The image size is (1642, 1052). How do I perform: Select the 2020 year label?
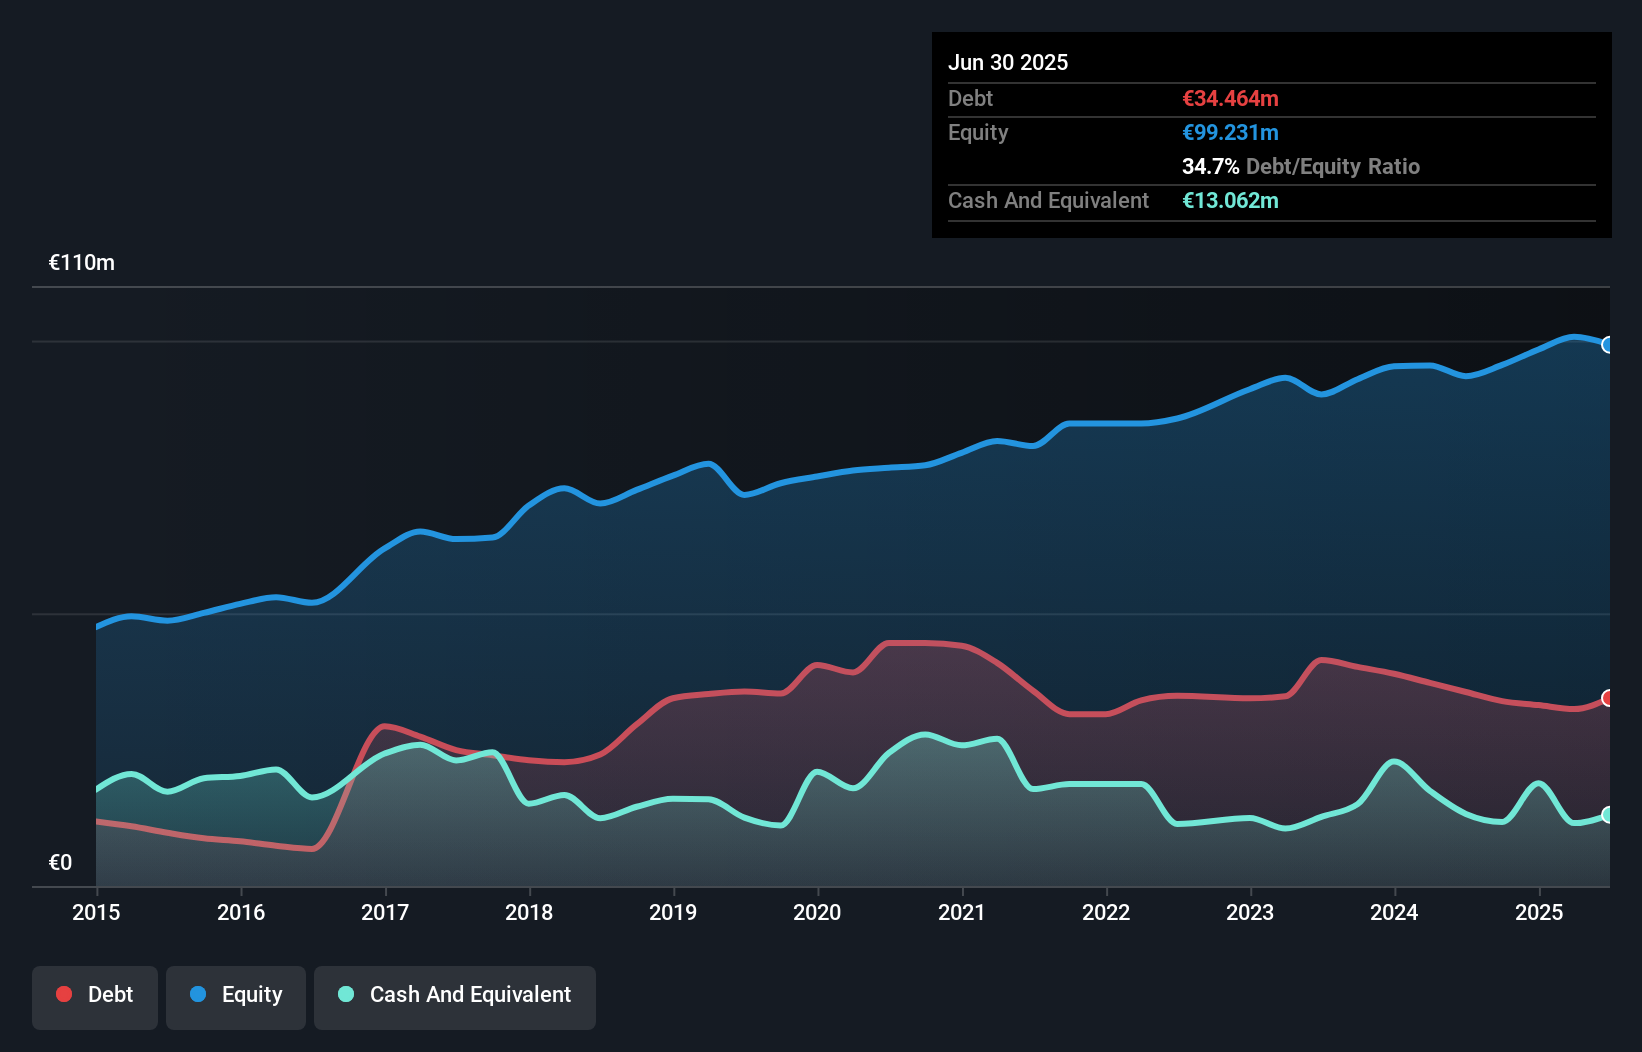[x=817, y=912]
